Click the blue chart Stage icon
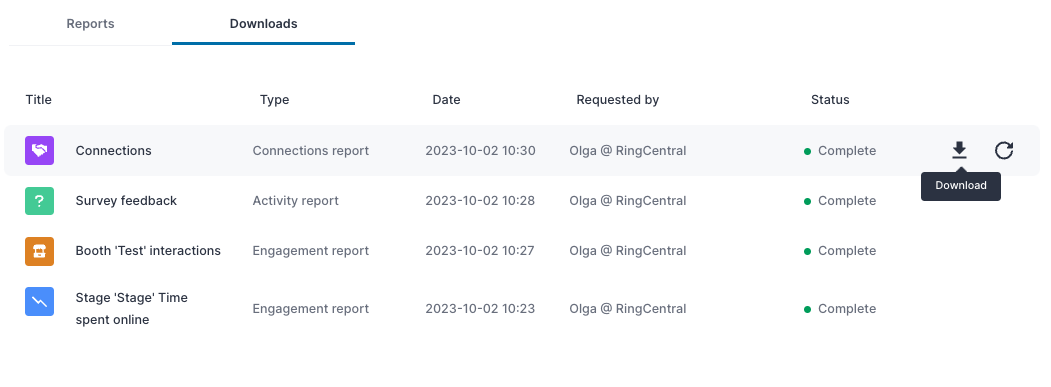The image size is (1051, 387). coord(40,302)
